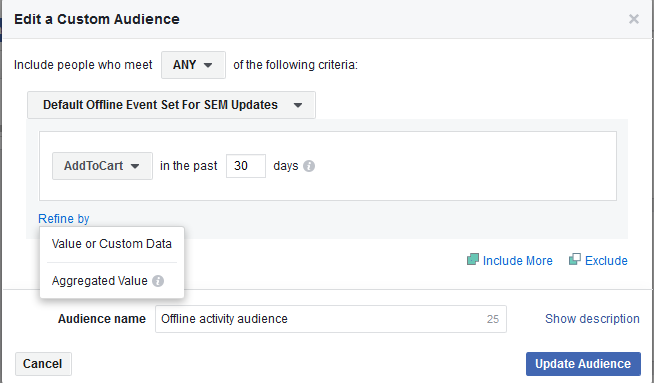654x383 pixels.
Task: Click the Include More stacked squares icon
Action: (x=473, y=260)
